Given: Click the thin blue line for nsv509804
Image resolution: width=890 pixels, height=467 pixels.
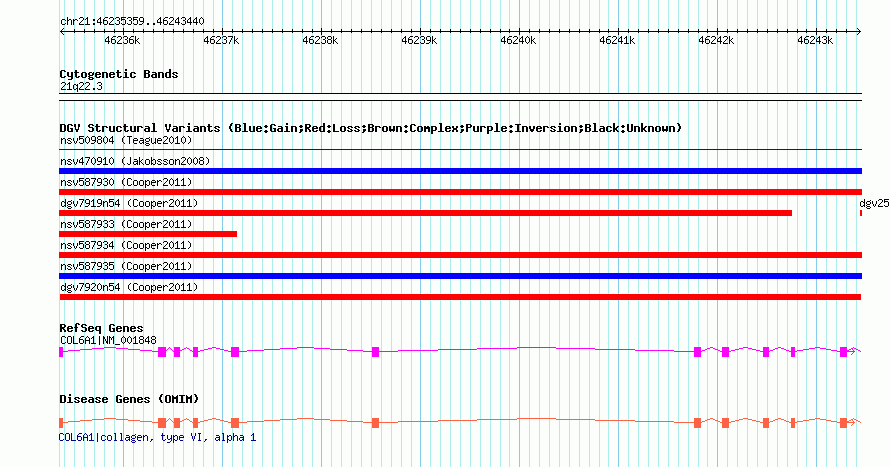Looking at the screenshot, I should [x=460, y=150].
